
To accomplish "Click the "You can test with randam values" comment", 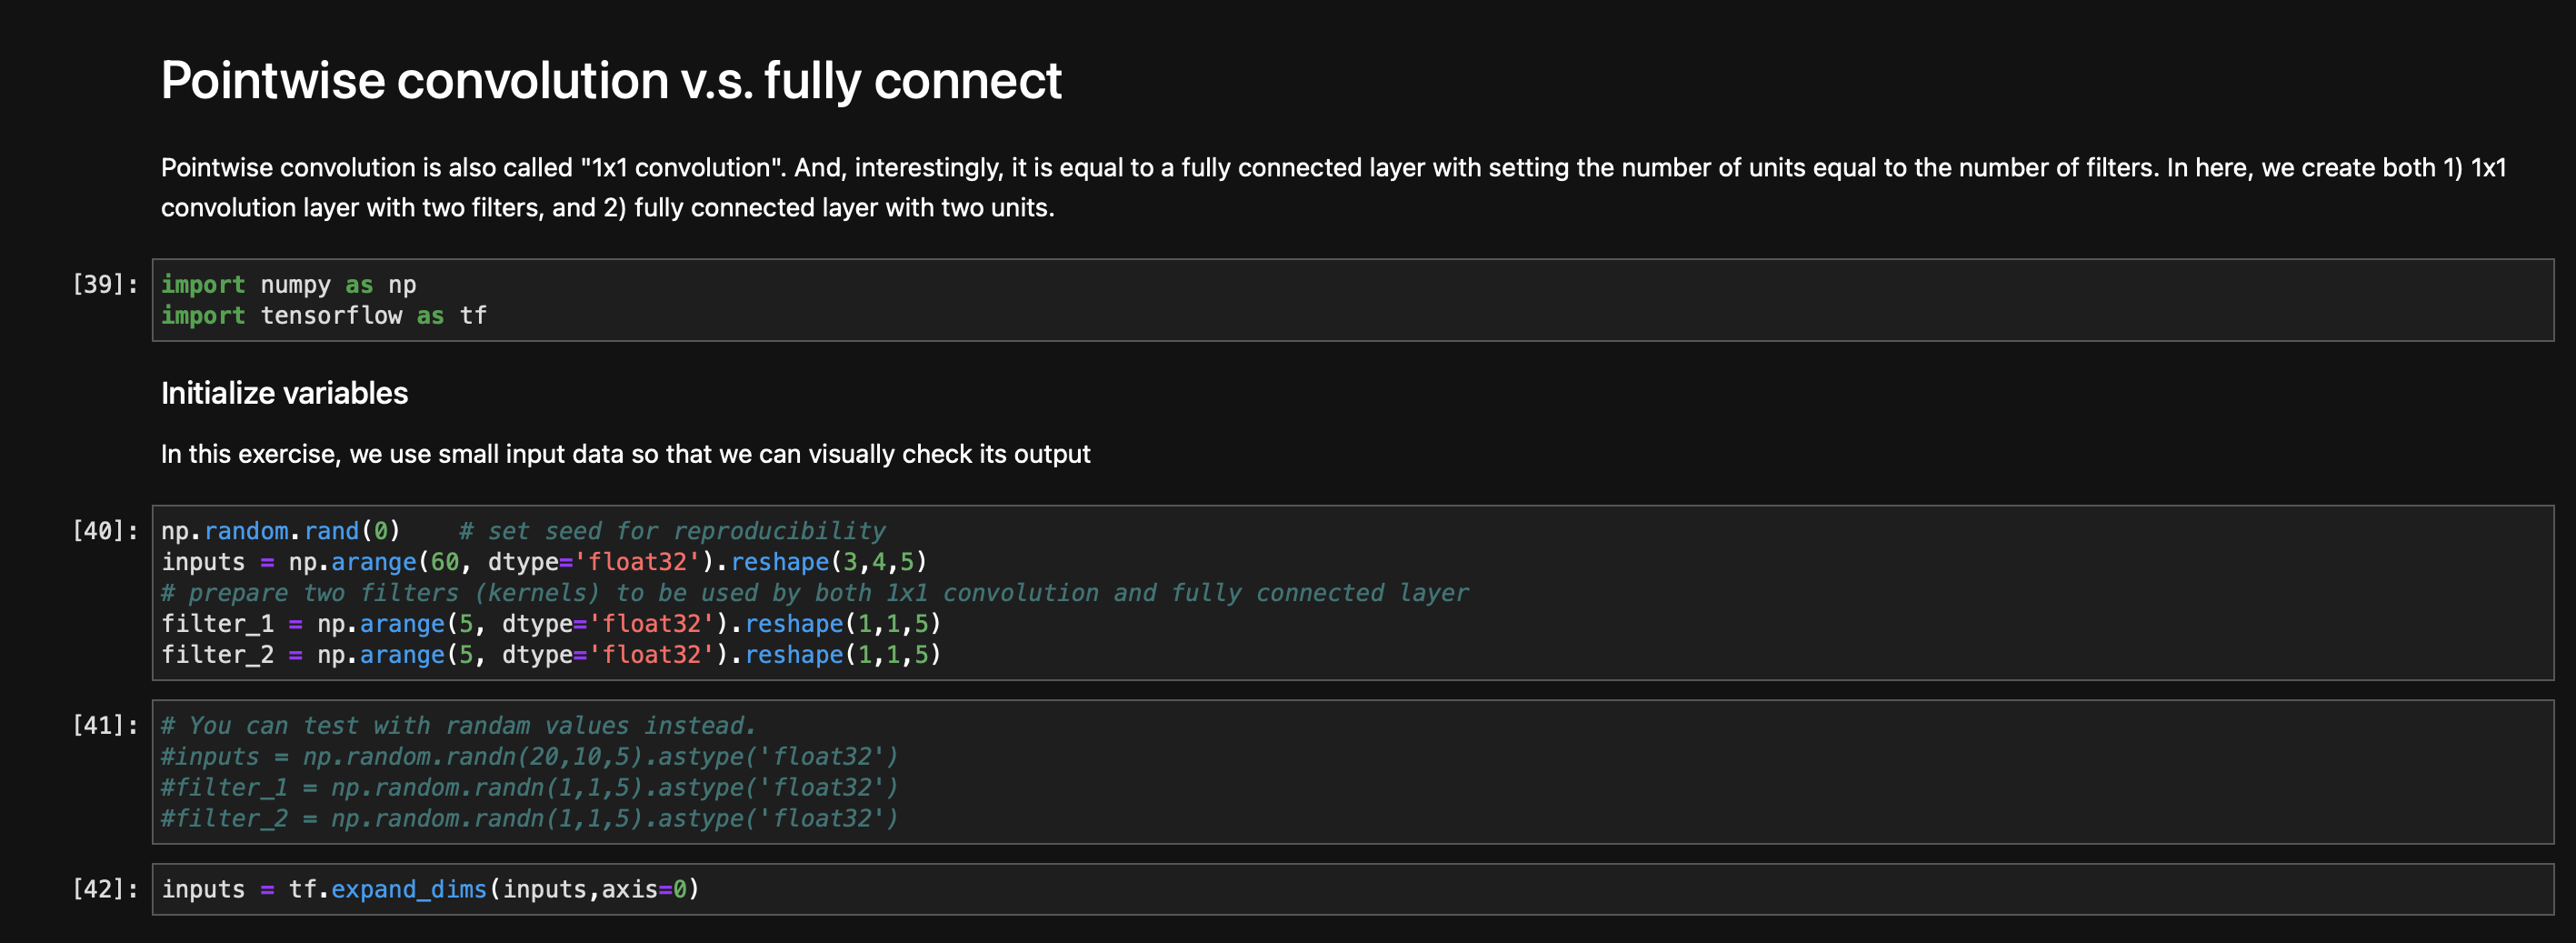I will pyautogui.click(x=458, y=726).
